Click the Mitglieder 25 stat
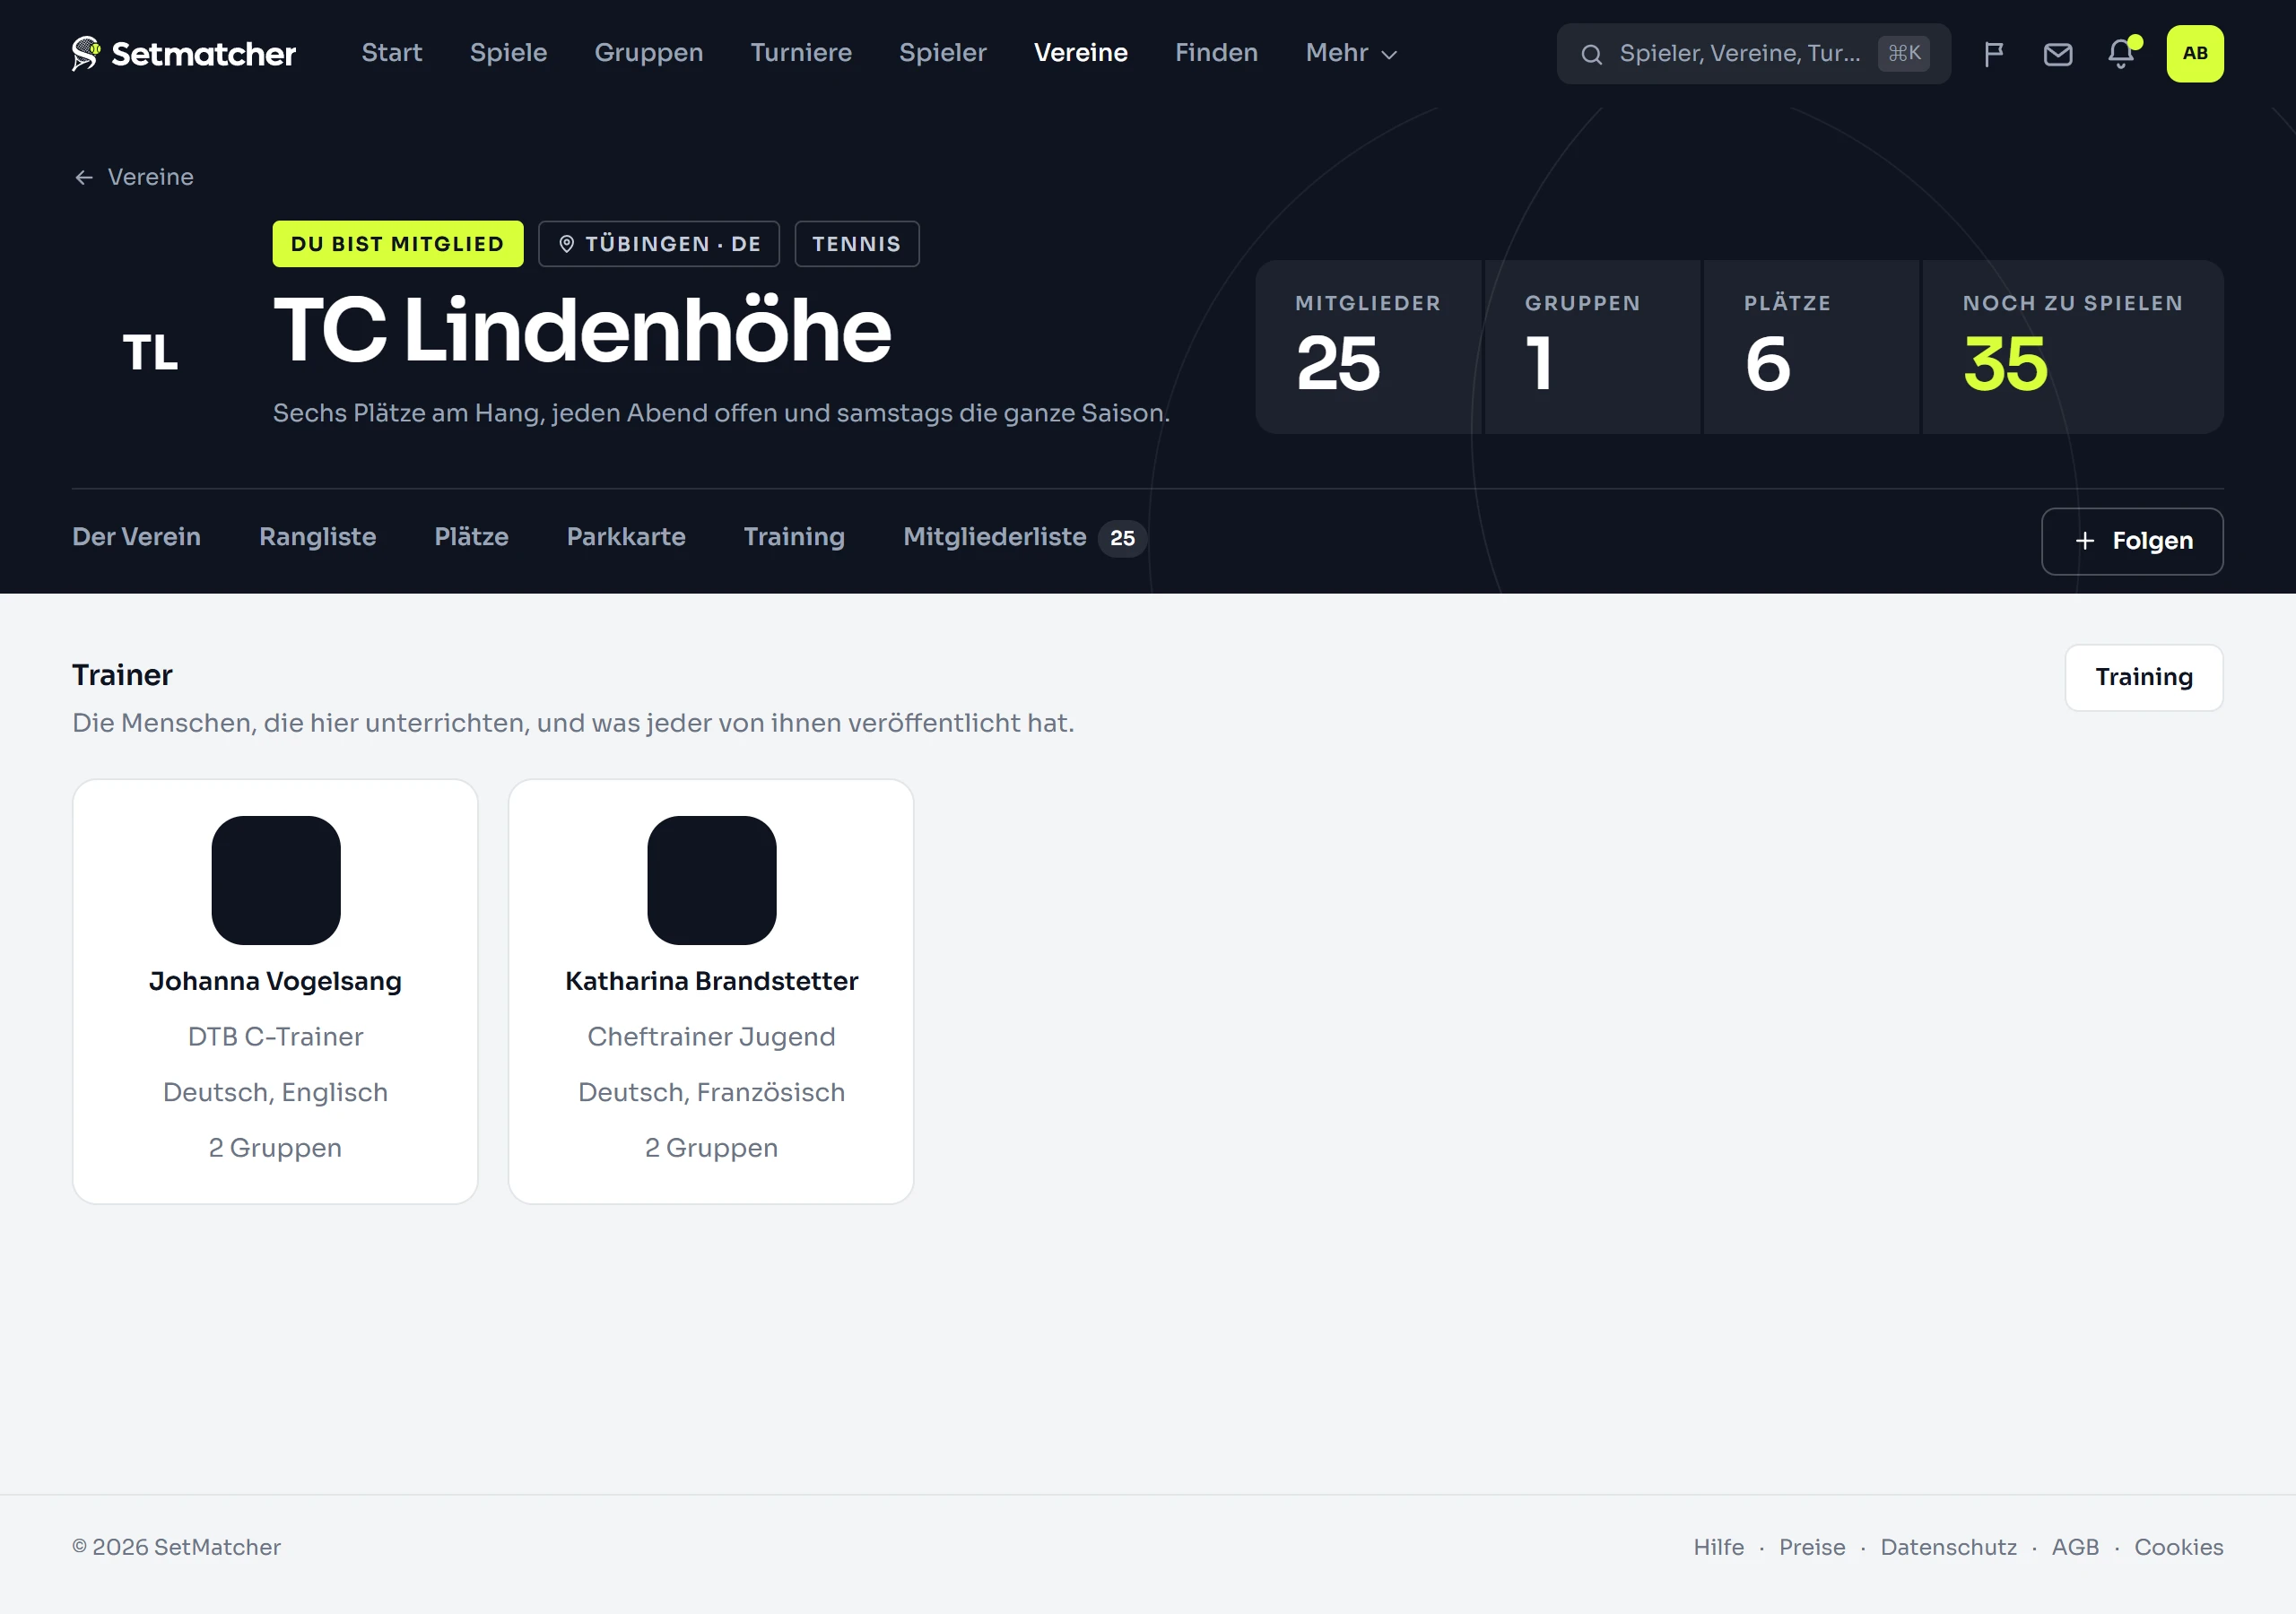Image resolution: width=2296 pixels, height=1614 pixels. click(x=1368, y=347)
